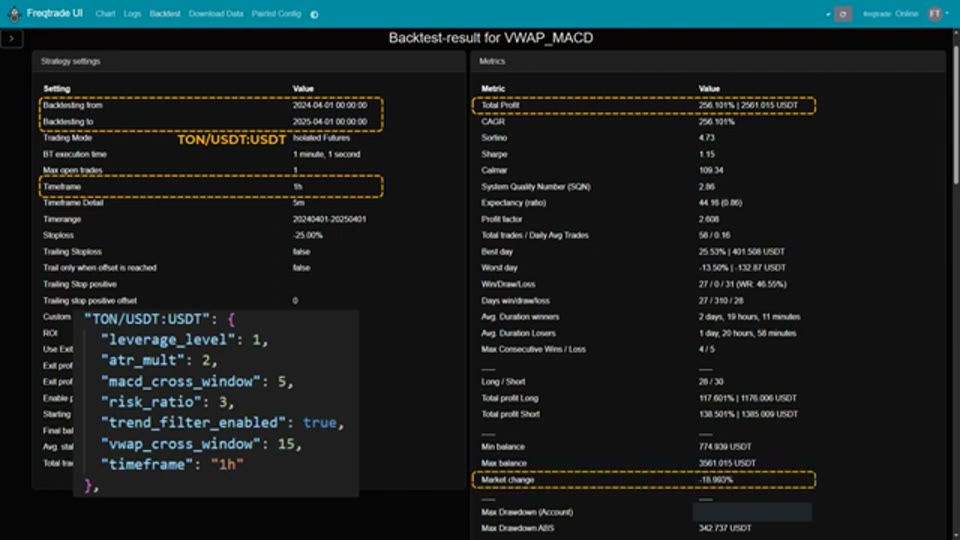Click the 'Max Drawdown (Account)' label
960x540 pixels.
coord(527,512)
